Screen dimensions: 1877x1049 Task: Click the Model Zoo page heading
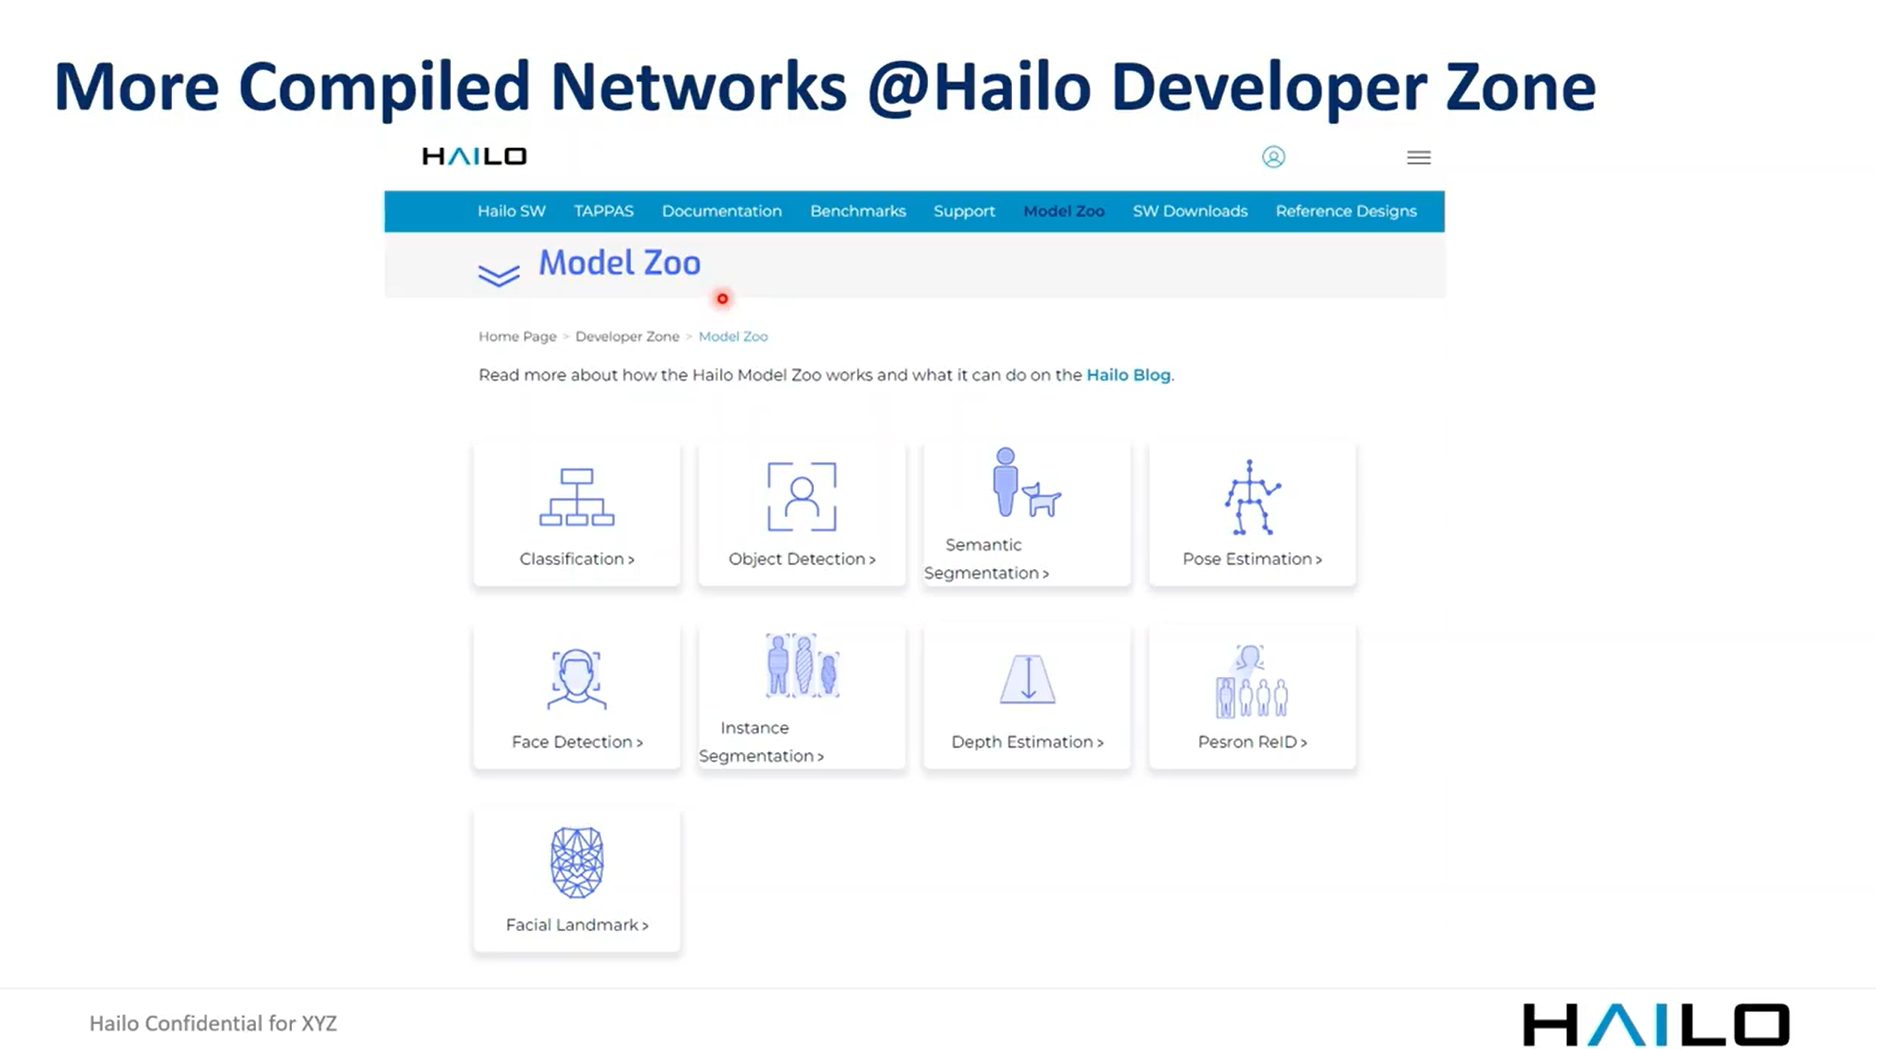point(619,263)
